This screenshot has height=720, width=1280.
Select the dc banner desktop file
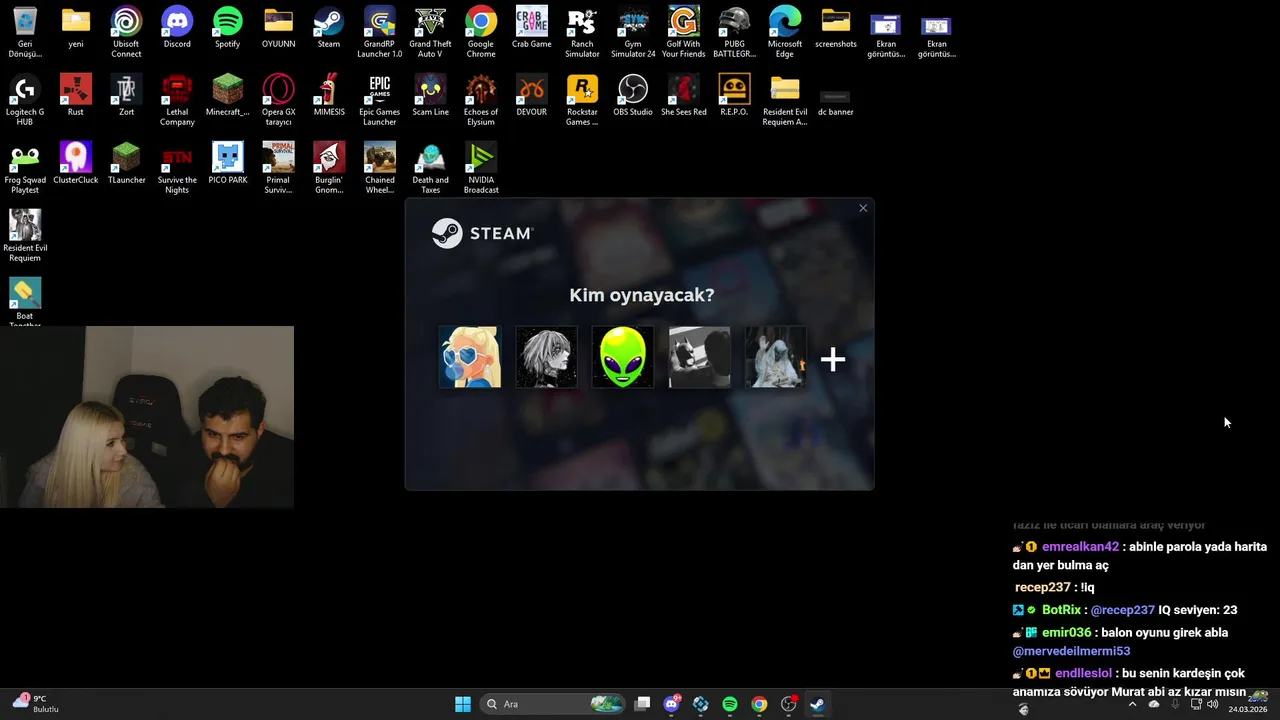point(835,100)
